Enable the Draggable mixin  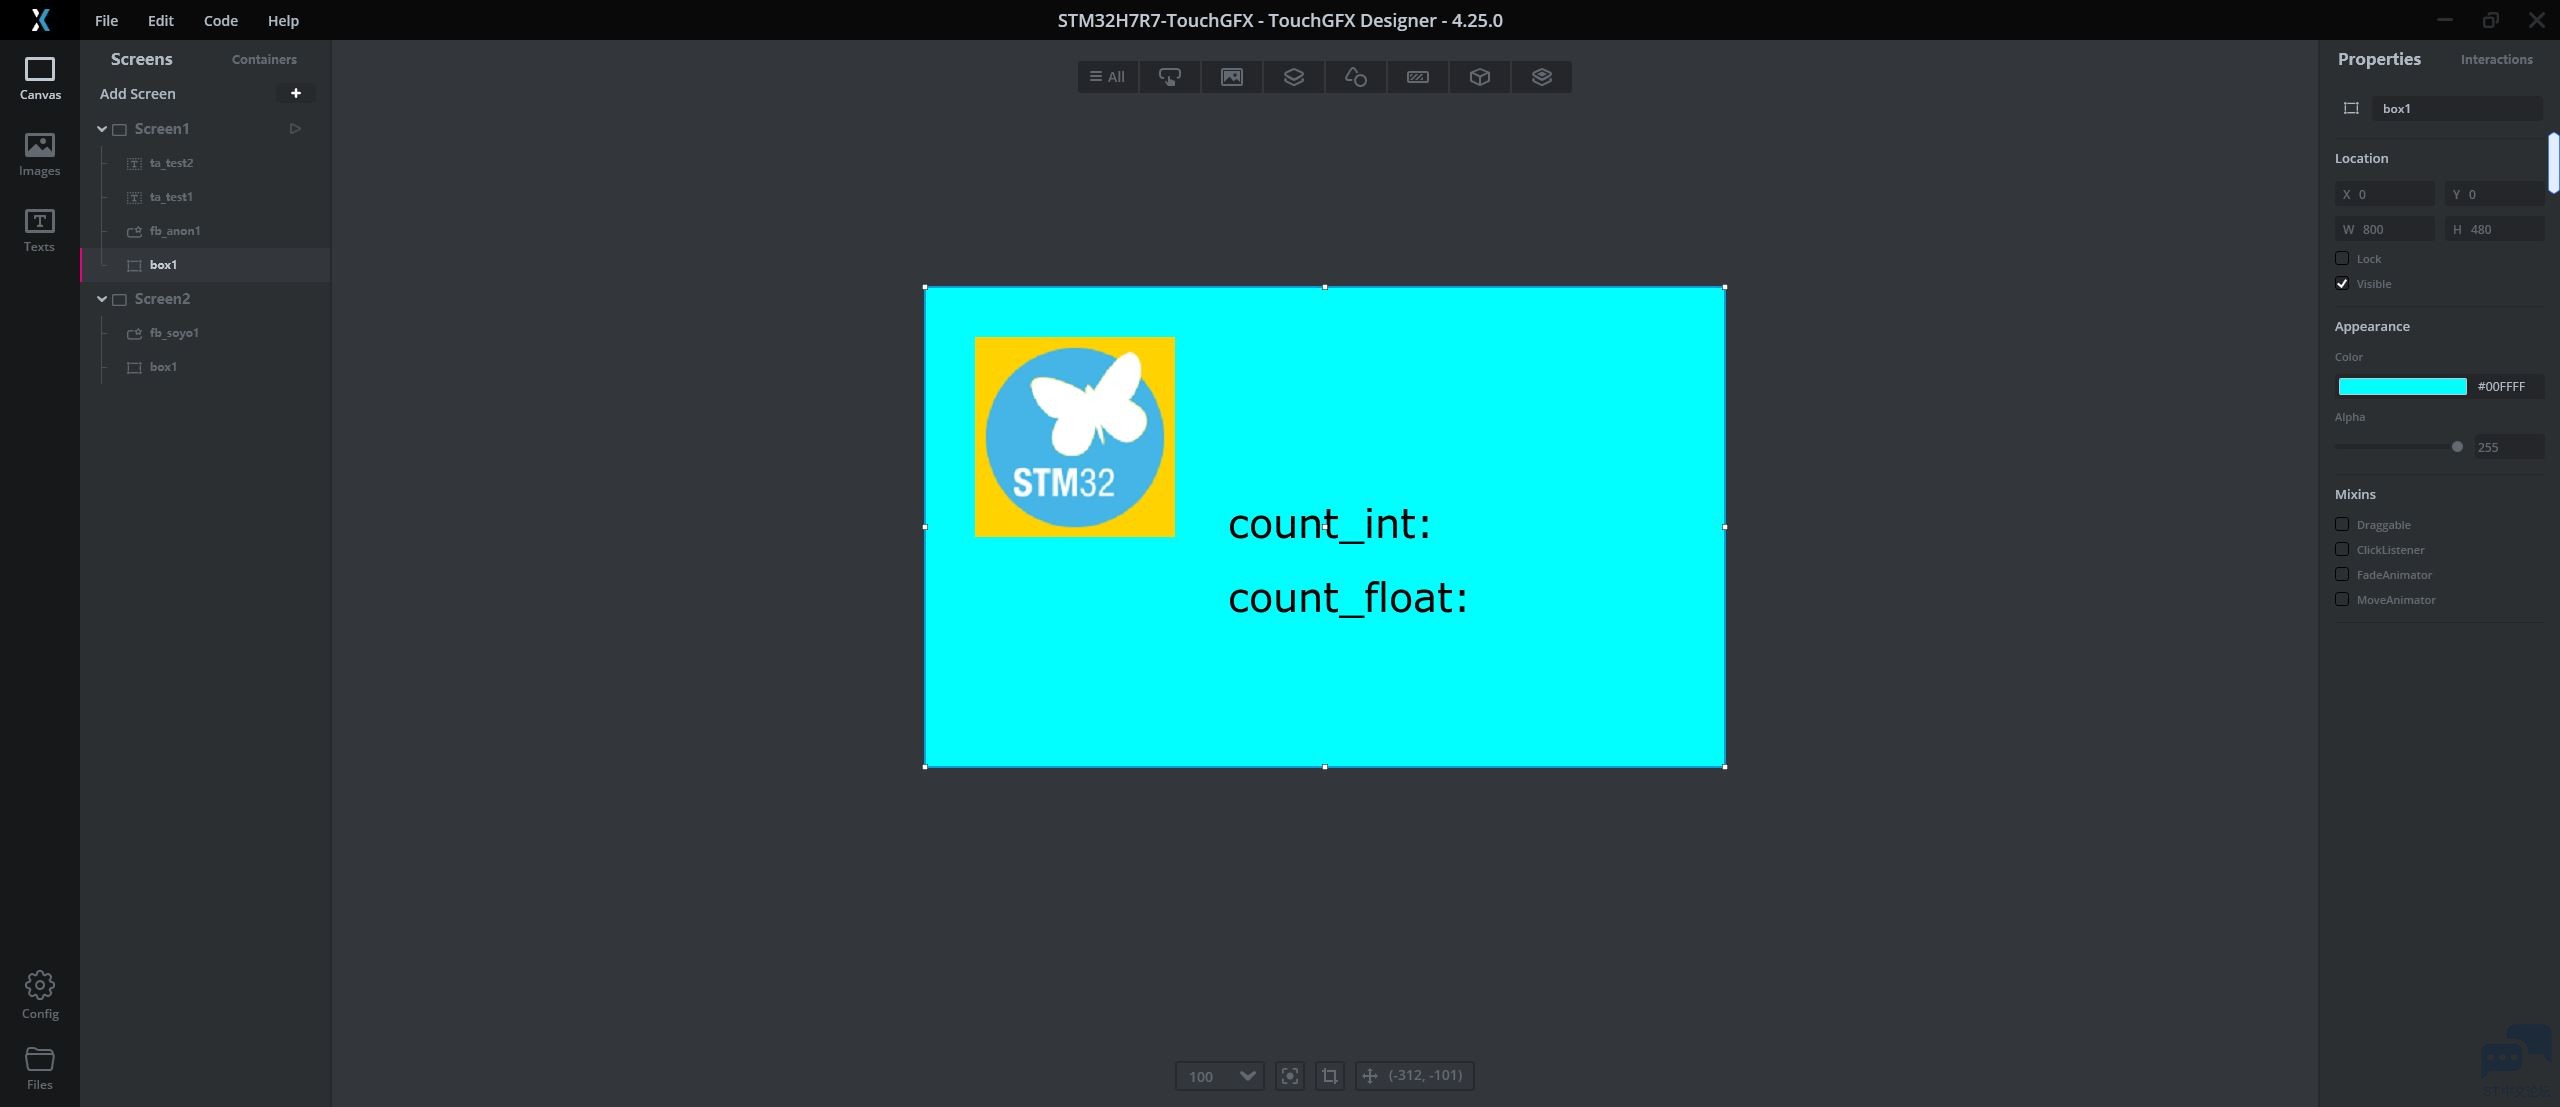pos(2342,525)
